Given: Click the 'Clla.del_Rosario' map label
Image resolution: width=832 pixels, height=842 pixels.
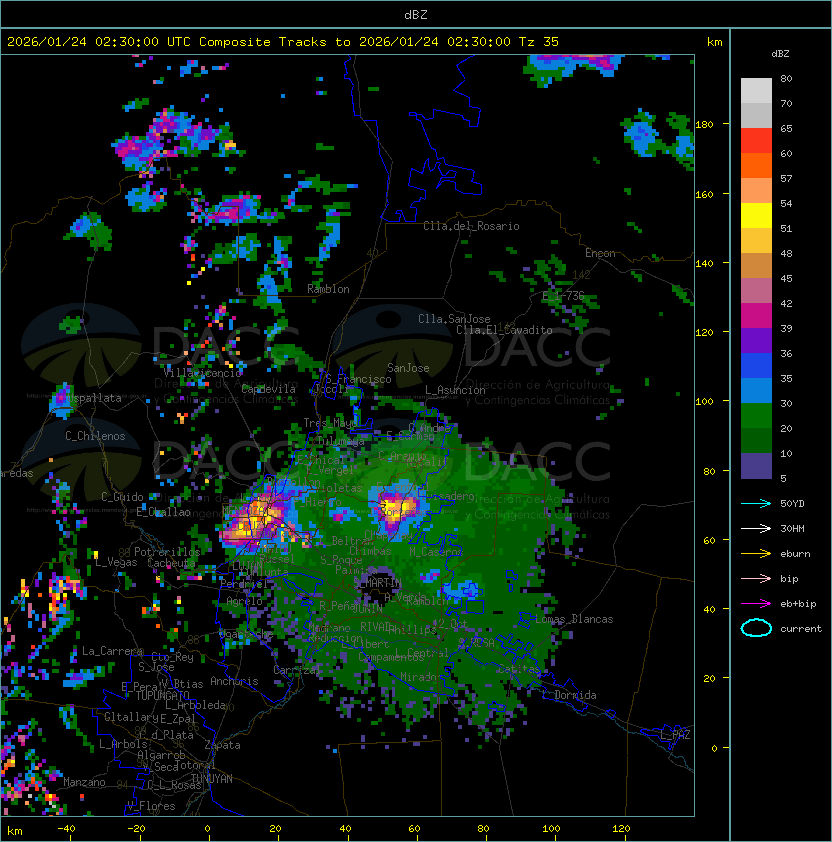Looking at the screenshot, I should [471, 226].
